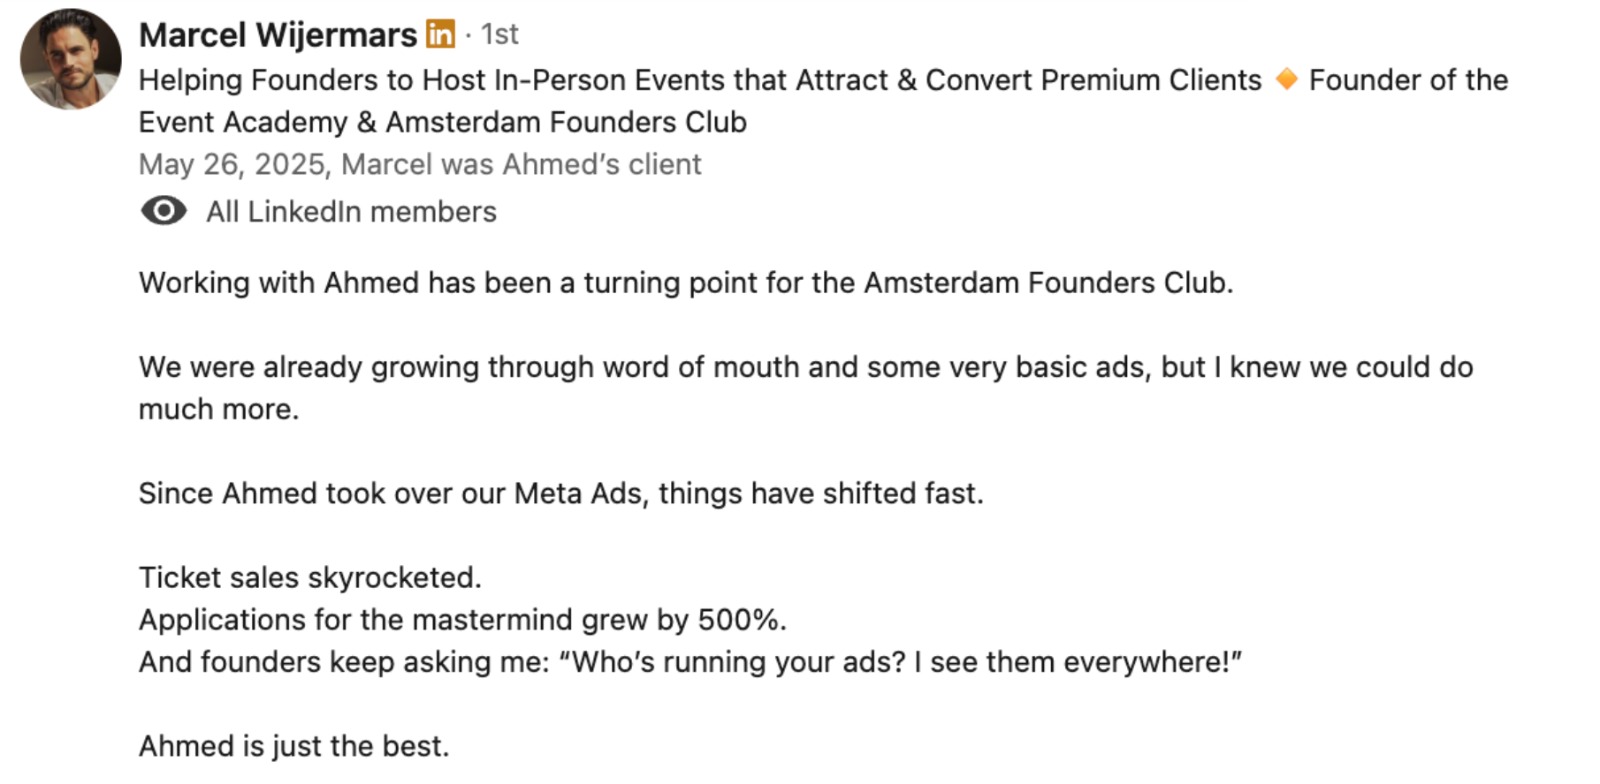
Task: Click the 1st degree connection label
Action: [x=499, y=35]
